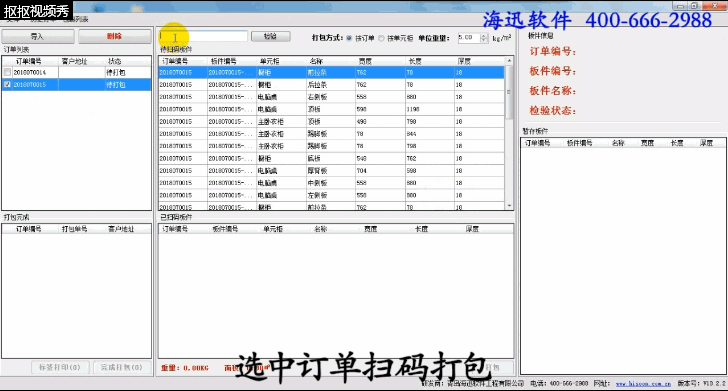Click the length value 844 in the pending panels

click(x=411, y=134)
